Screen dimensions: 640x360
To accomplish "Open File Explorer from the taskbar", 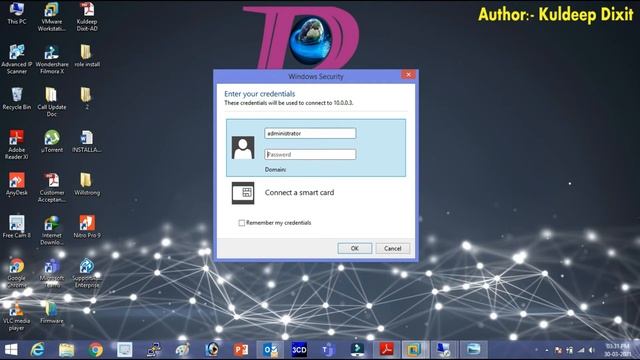I will [x=67, y=350].
